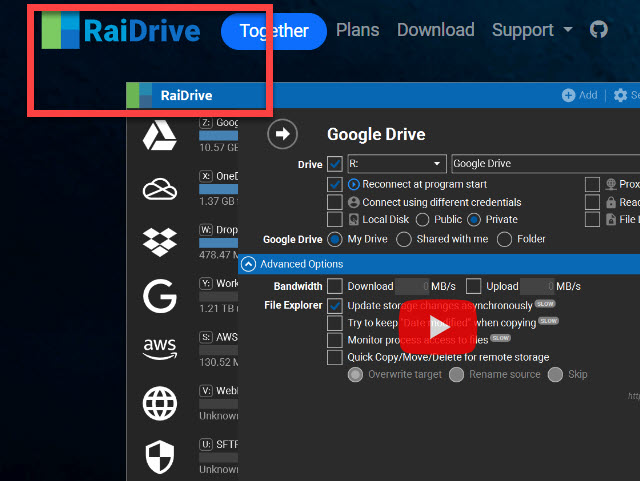Click the Local Disk drive icon
Viewport: 640px width, 481px height.
[x=353, y=220]
